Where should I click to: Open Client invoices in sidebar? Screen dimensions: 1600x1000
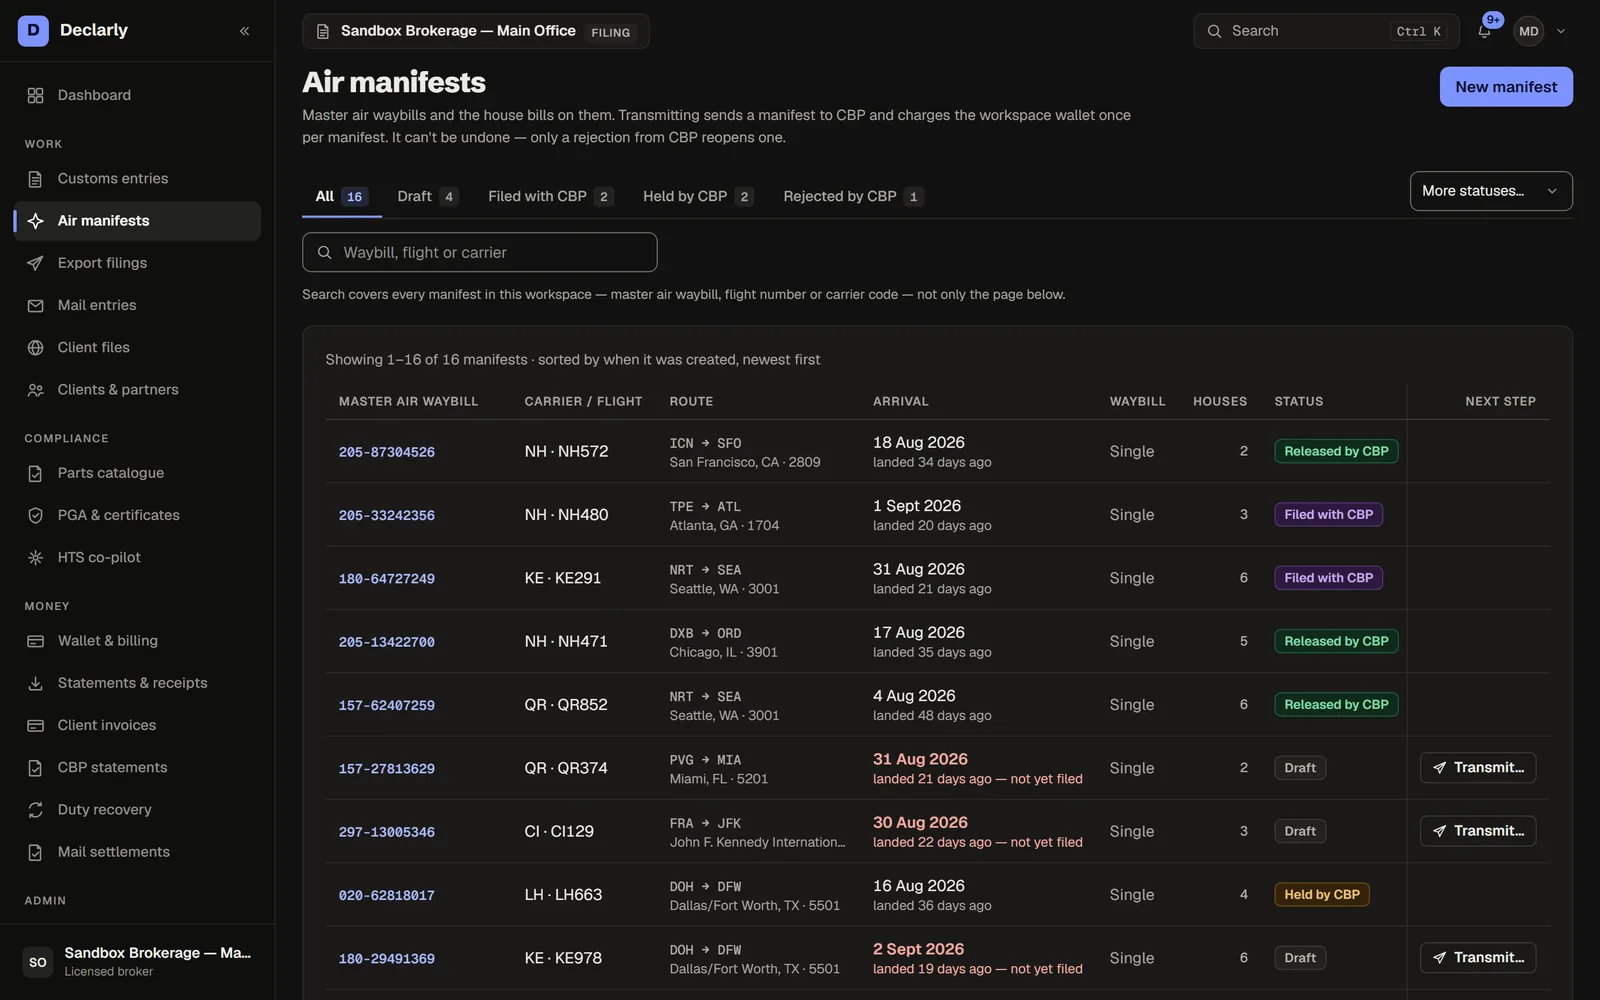137,725
